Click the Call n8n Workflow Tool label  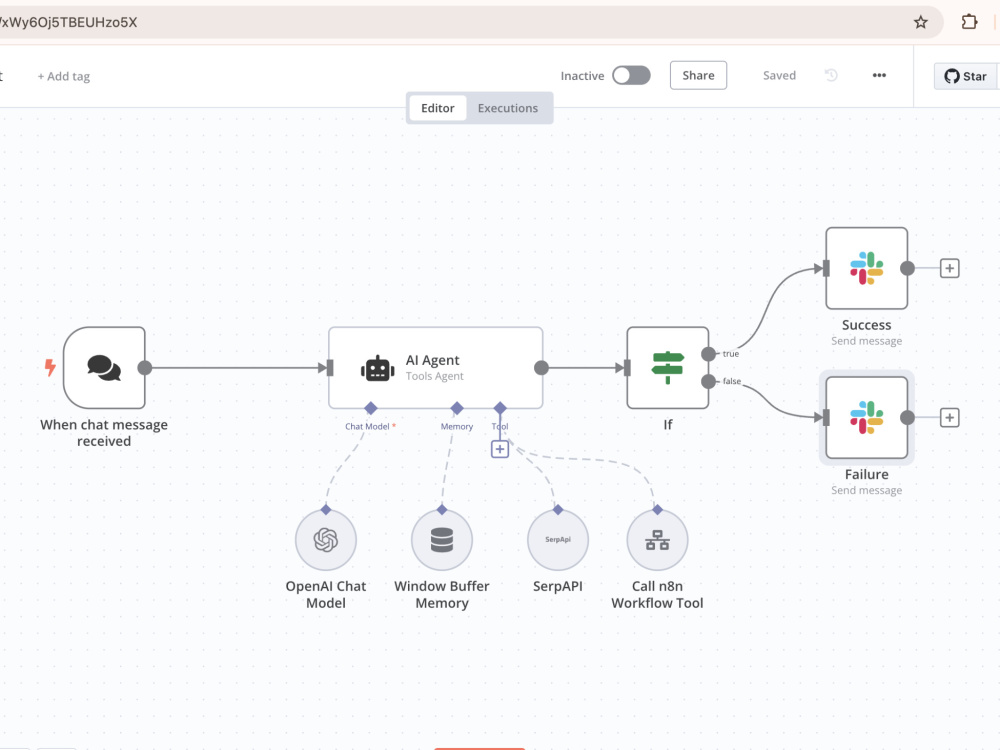[658, 594]
